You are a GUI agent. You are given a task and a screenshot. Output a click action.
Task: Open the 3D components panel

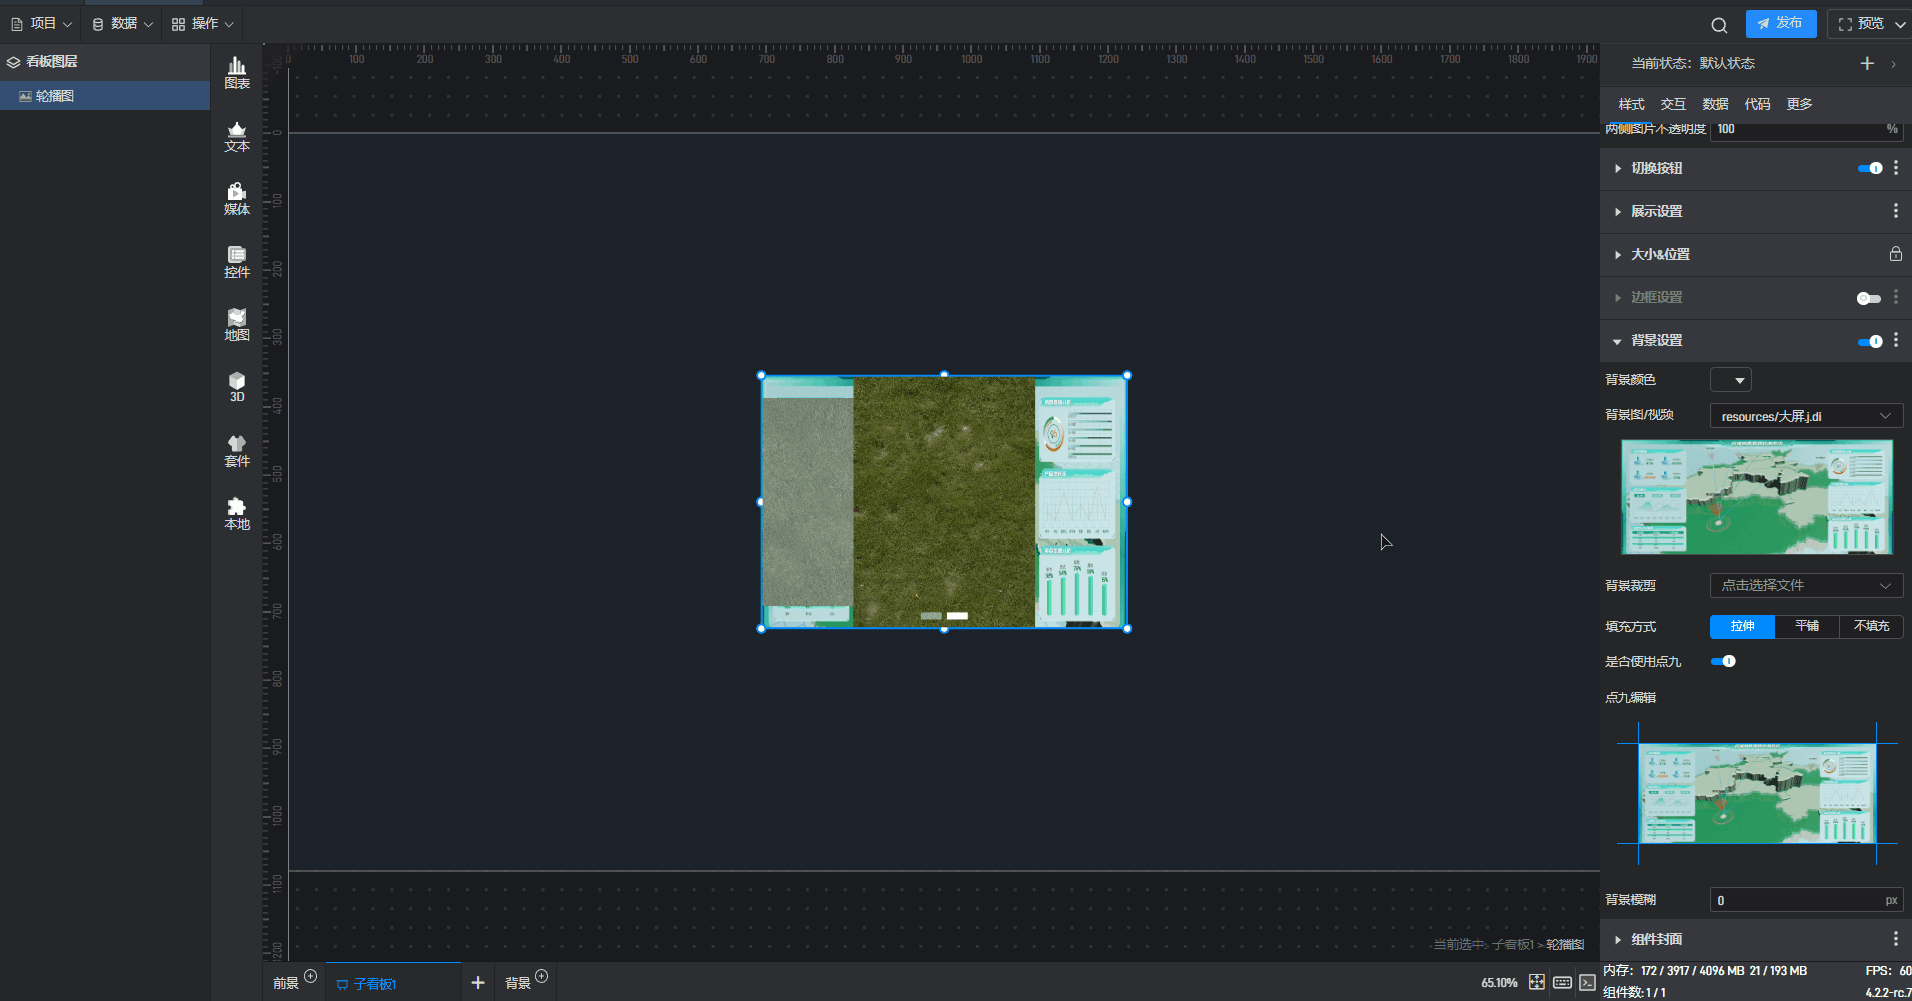coord(237,387)
